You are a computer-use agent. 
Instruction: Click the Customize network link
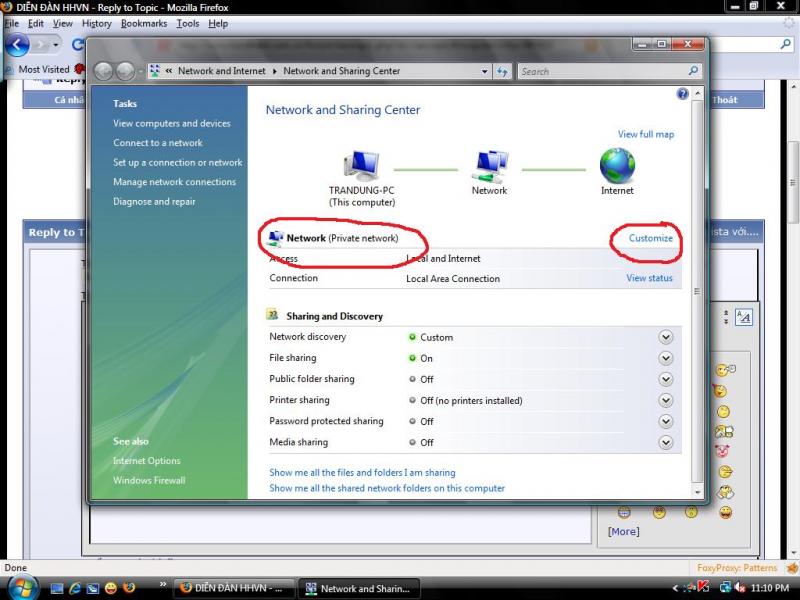point(650,238)
